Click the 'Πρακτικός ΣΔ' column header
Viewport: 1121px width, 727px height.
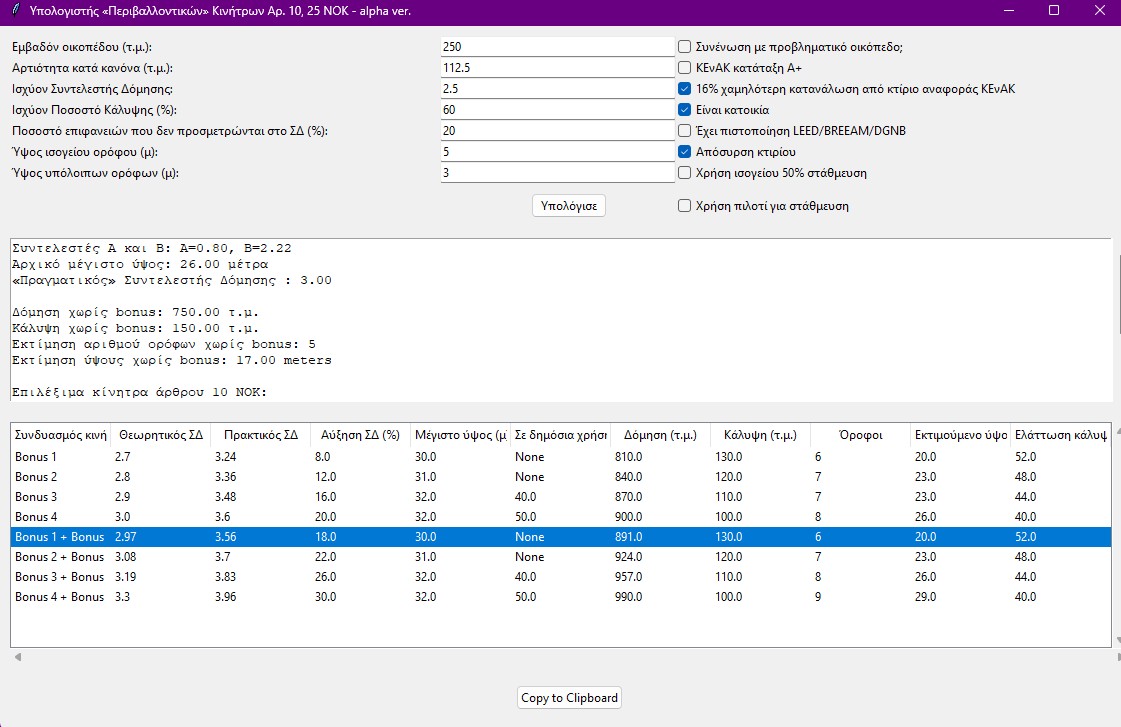(261, 435)
